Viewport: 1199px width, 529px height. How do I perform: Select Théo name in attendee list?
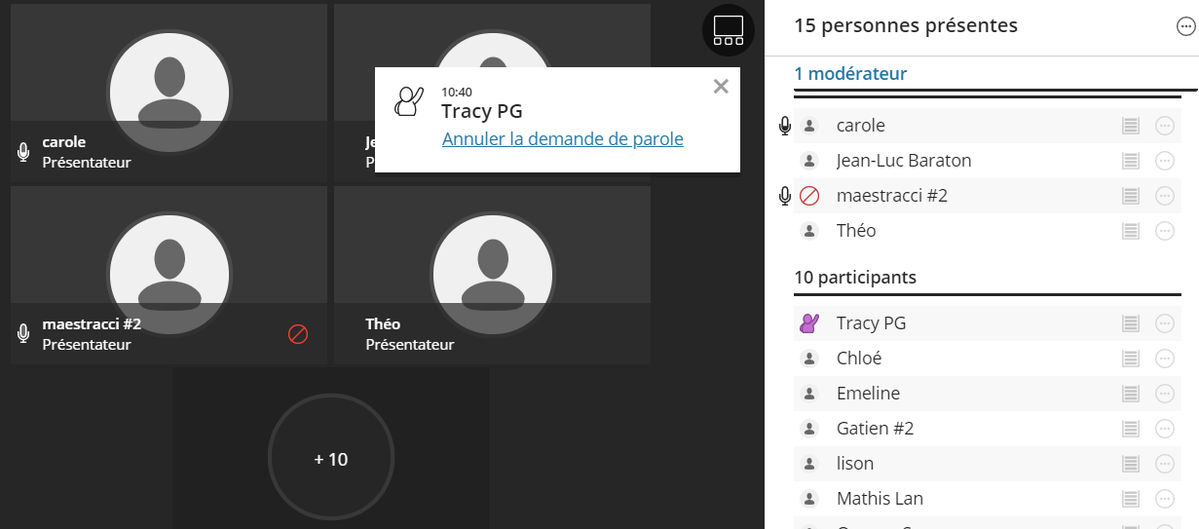coord(856,231)
